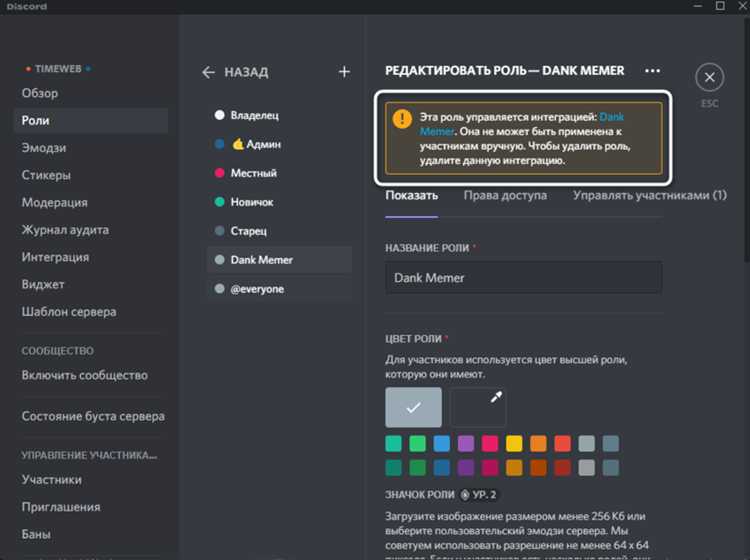Image resolution: width=750 pixels, height=560 pixels.
Task: Select the default gray color with checkmark
Action: (413, 407)
